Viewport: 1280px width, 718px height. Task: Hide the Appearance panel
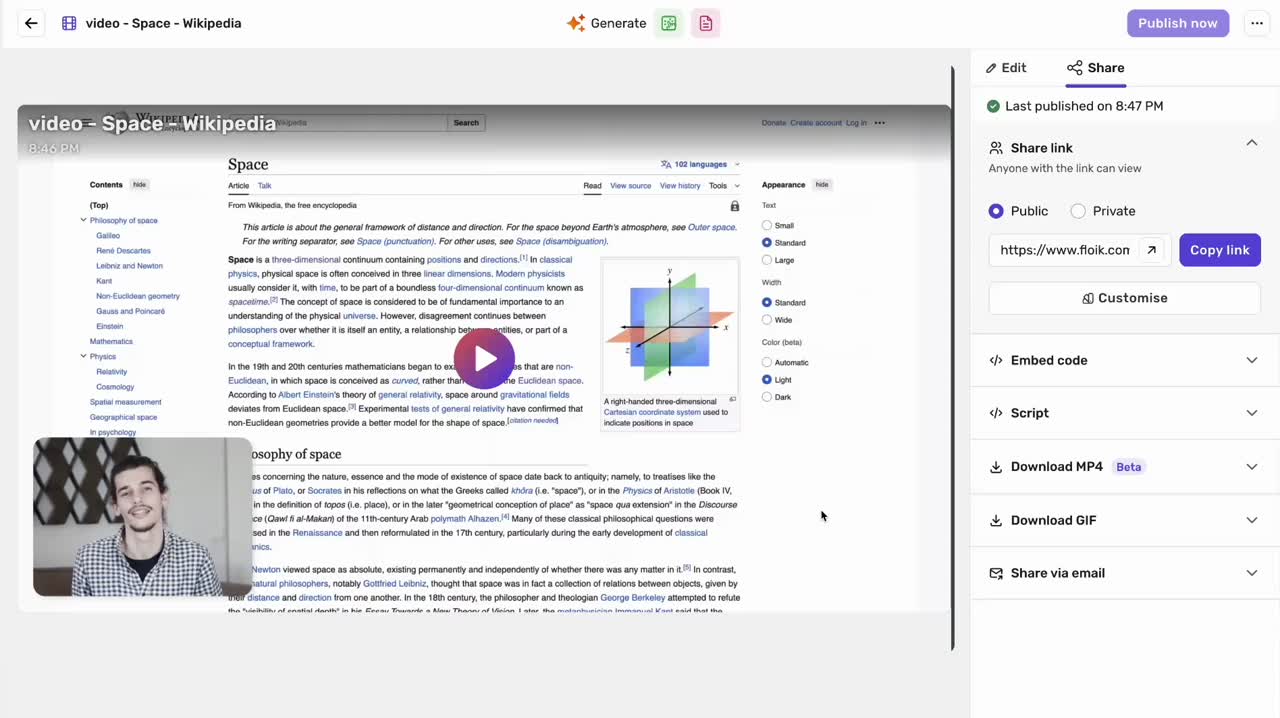[x=822, y=185]
